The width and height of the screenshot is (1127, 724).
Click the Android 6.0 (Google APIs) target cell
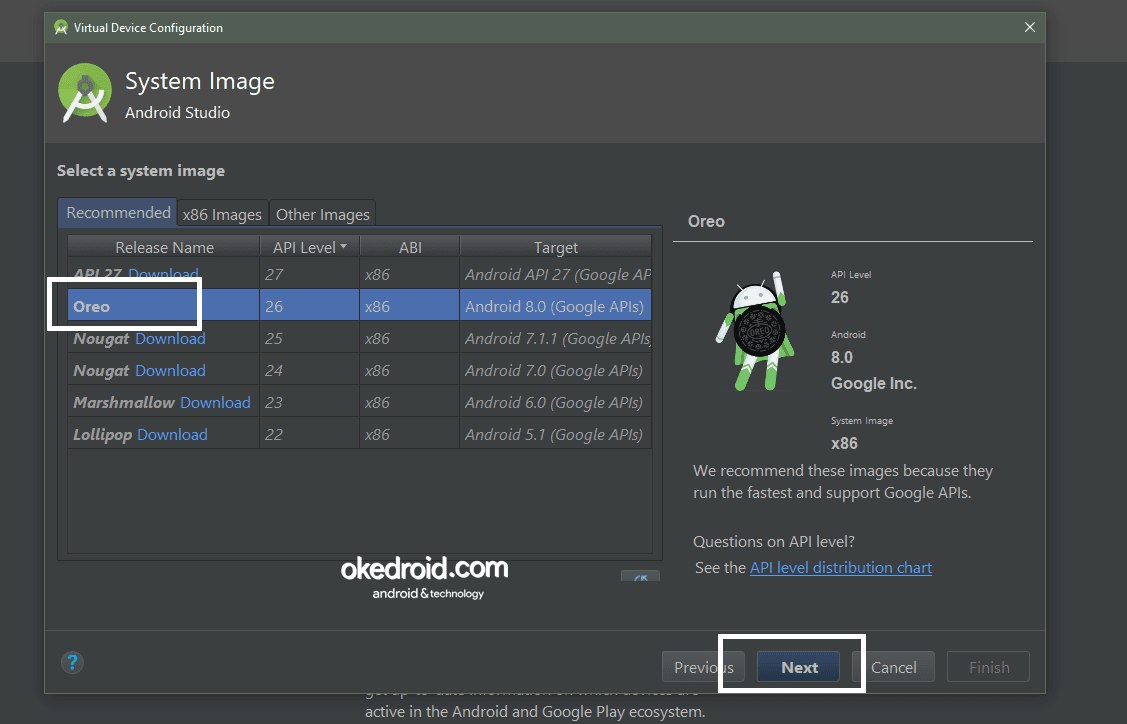point(556,402)
